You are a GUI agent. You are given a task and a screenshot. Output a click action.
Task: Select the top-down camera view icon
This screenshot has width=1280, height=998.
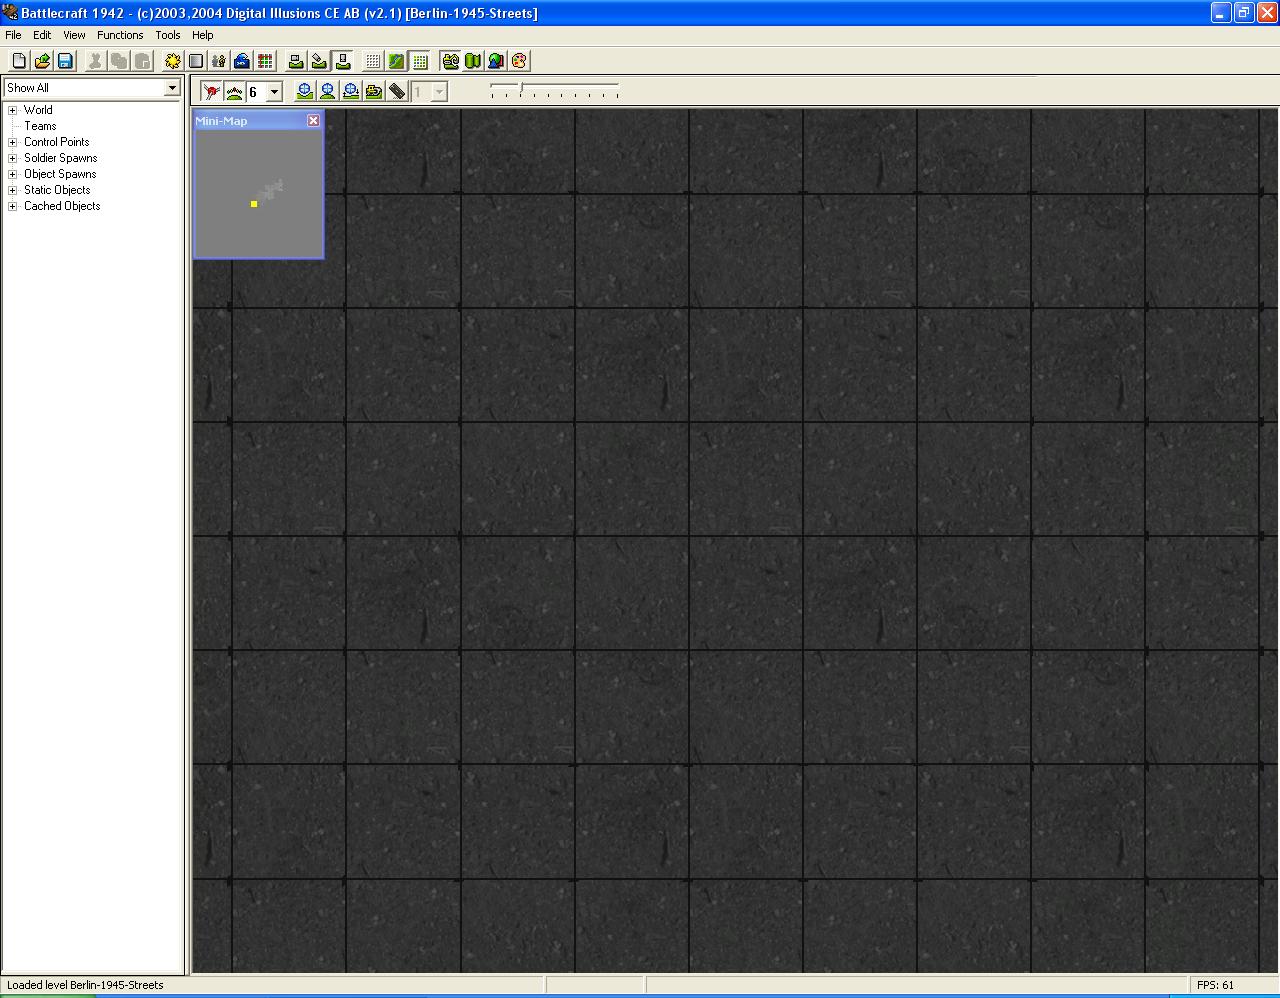[342, 61]
